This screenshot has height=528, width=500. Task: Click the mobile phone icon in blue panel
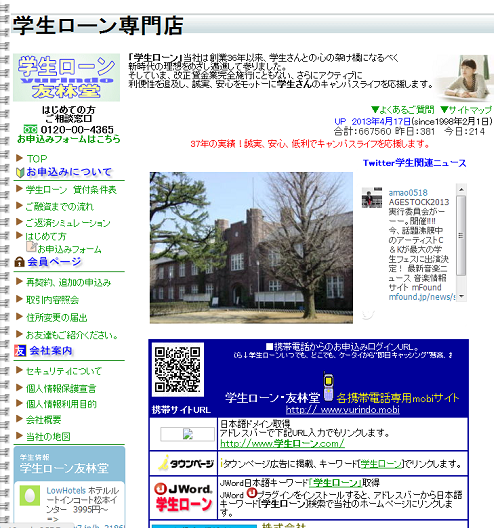328,387
